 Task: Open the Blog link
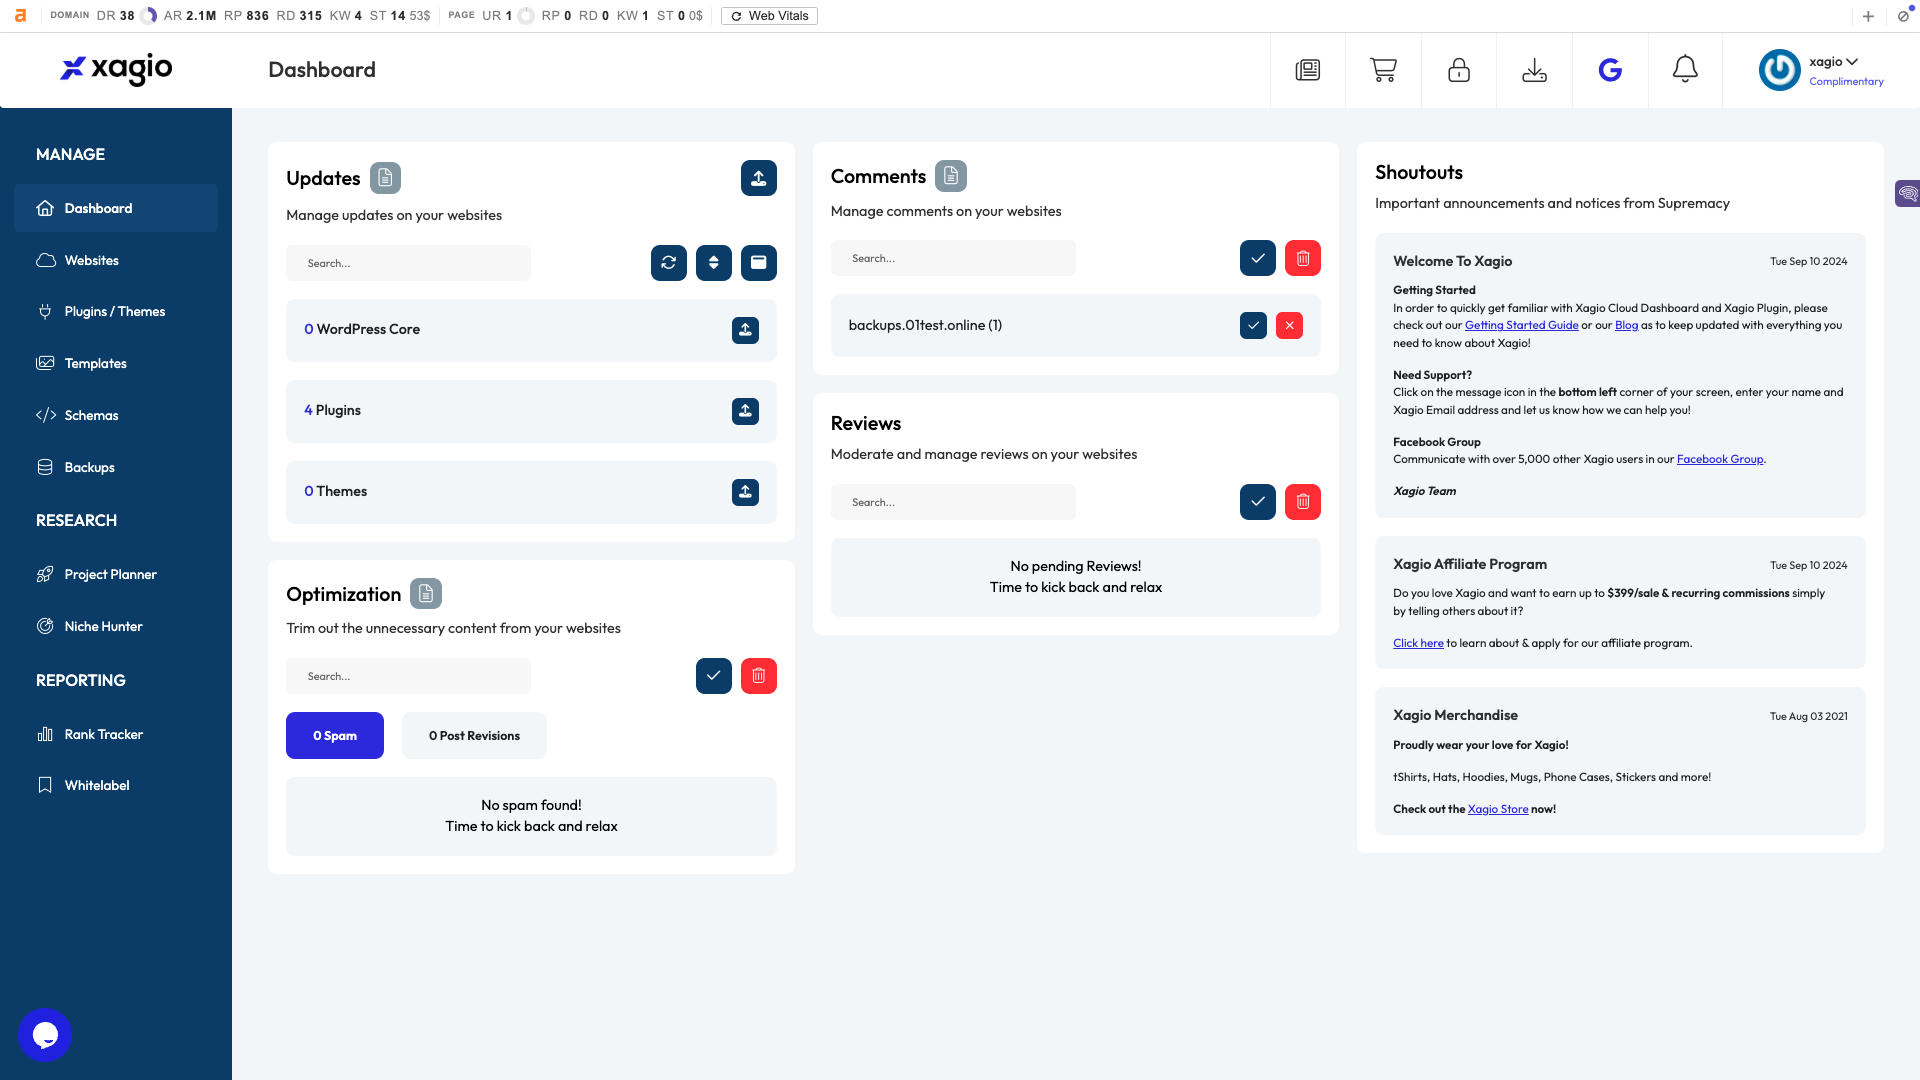point(1626,325)
